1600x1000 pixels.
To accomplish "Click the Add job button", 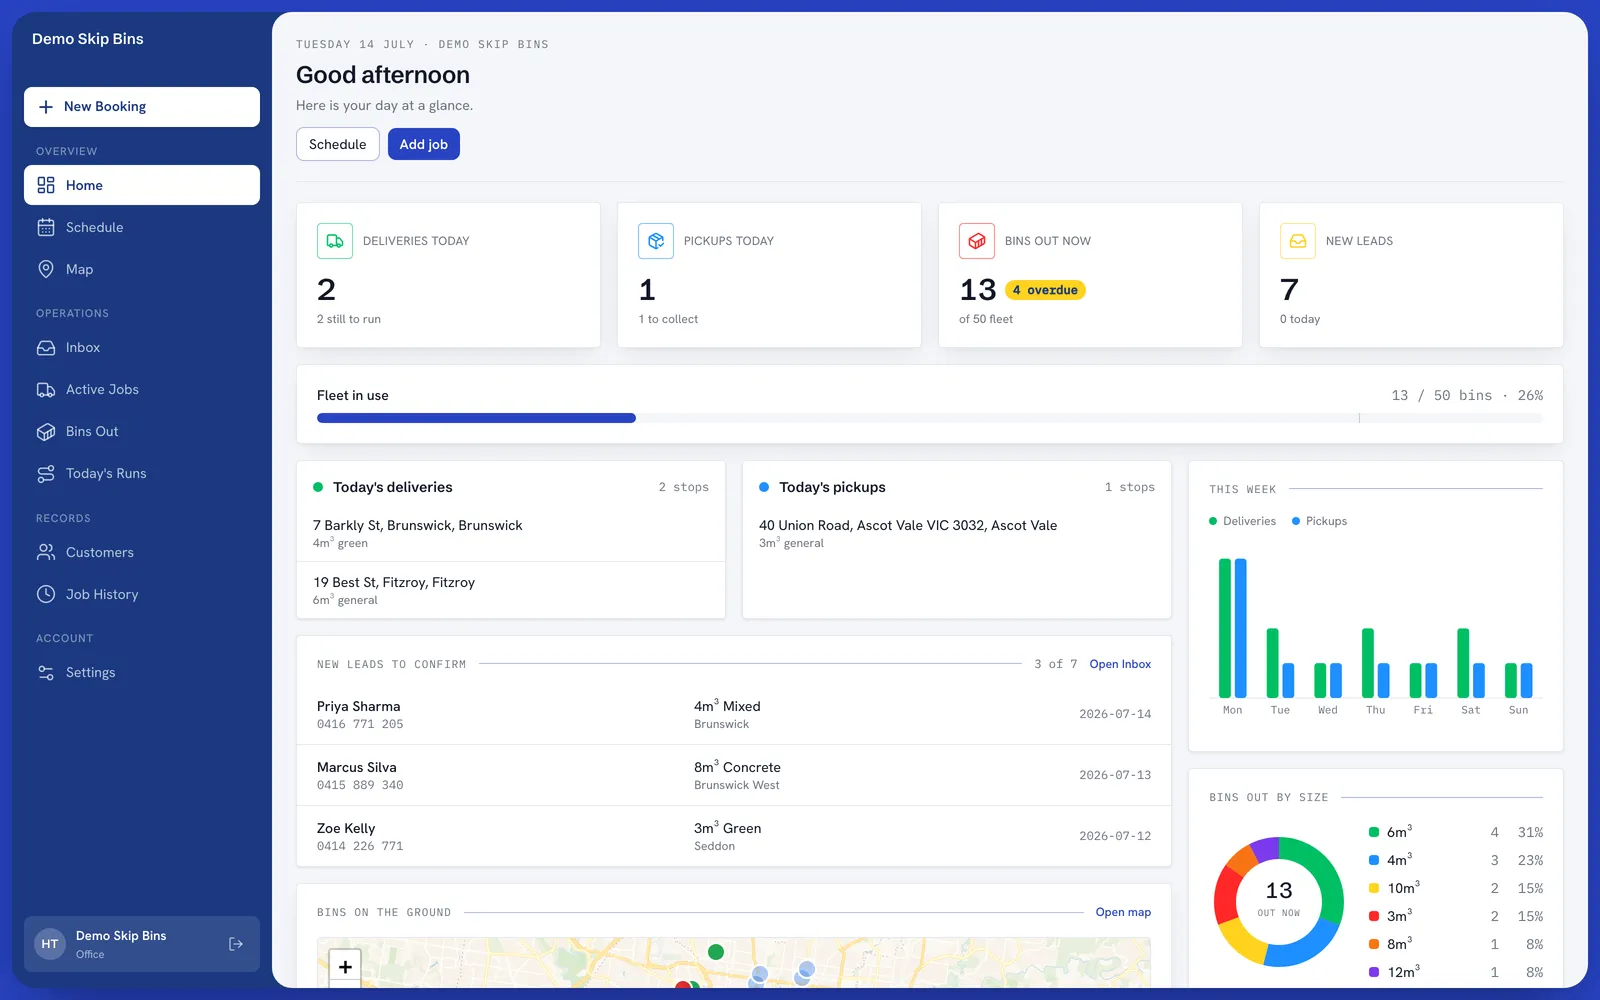I will coord(424,144).
